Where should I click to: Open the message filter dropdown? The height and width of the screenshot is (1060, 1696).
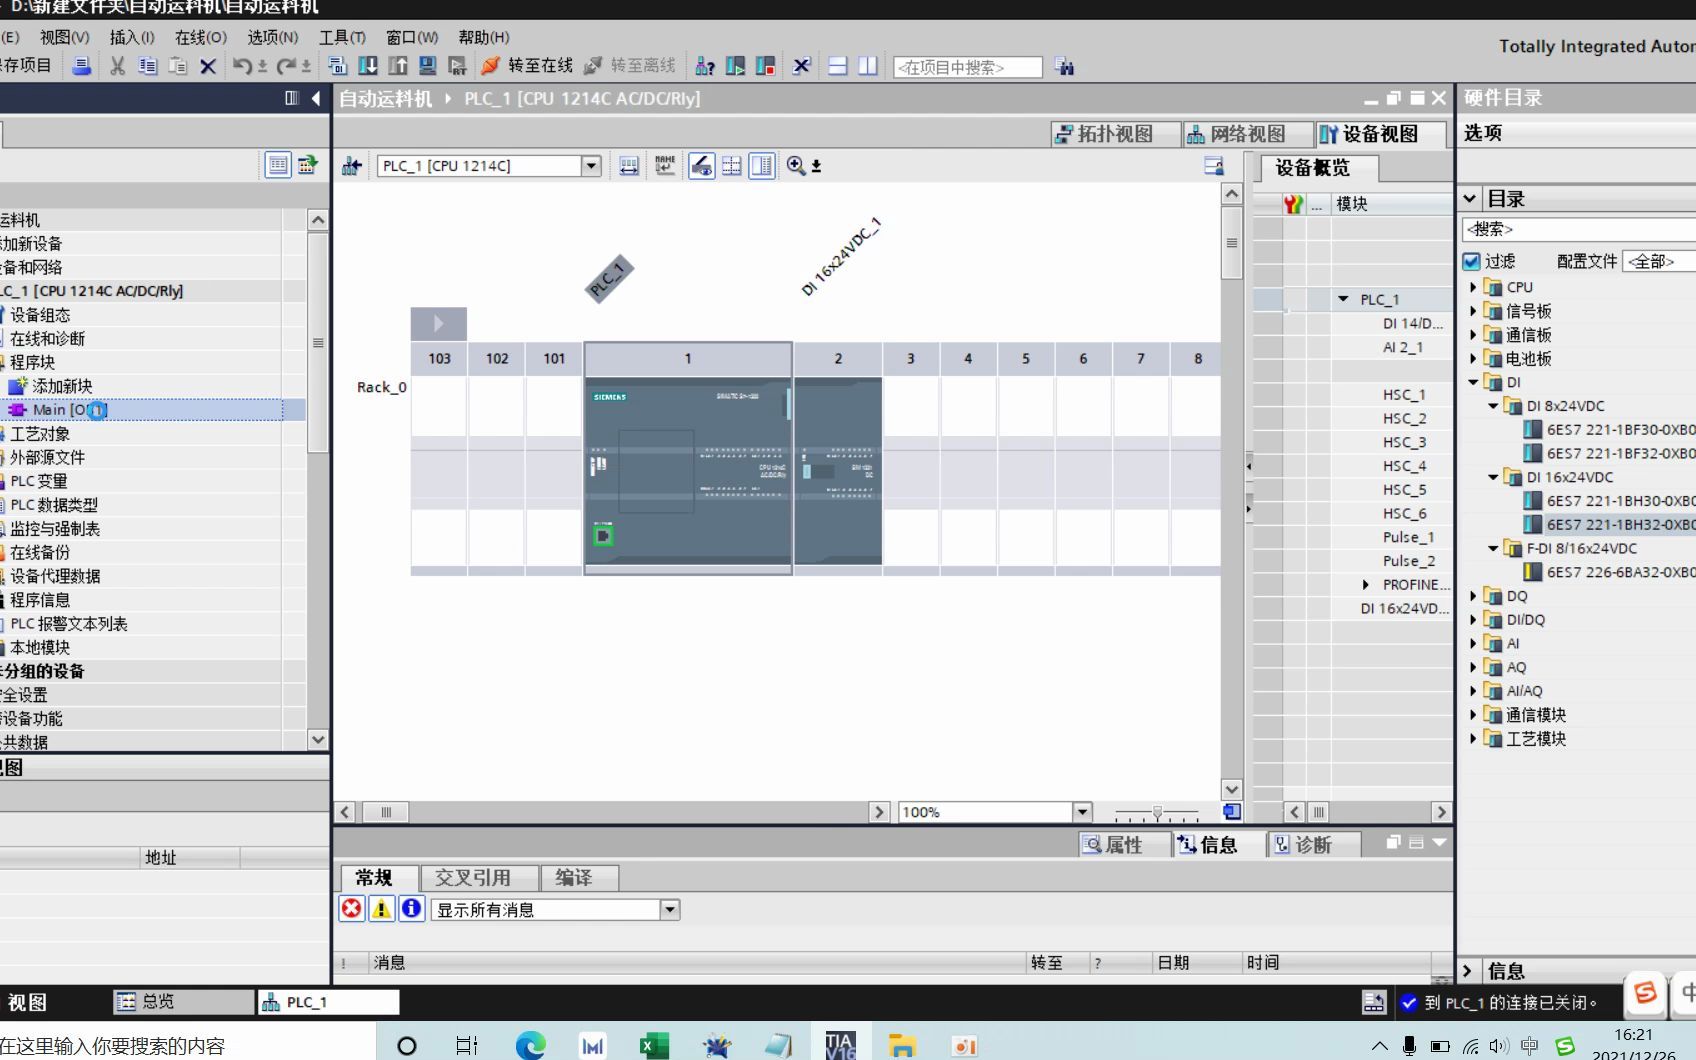point(670,910)
